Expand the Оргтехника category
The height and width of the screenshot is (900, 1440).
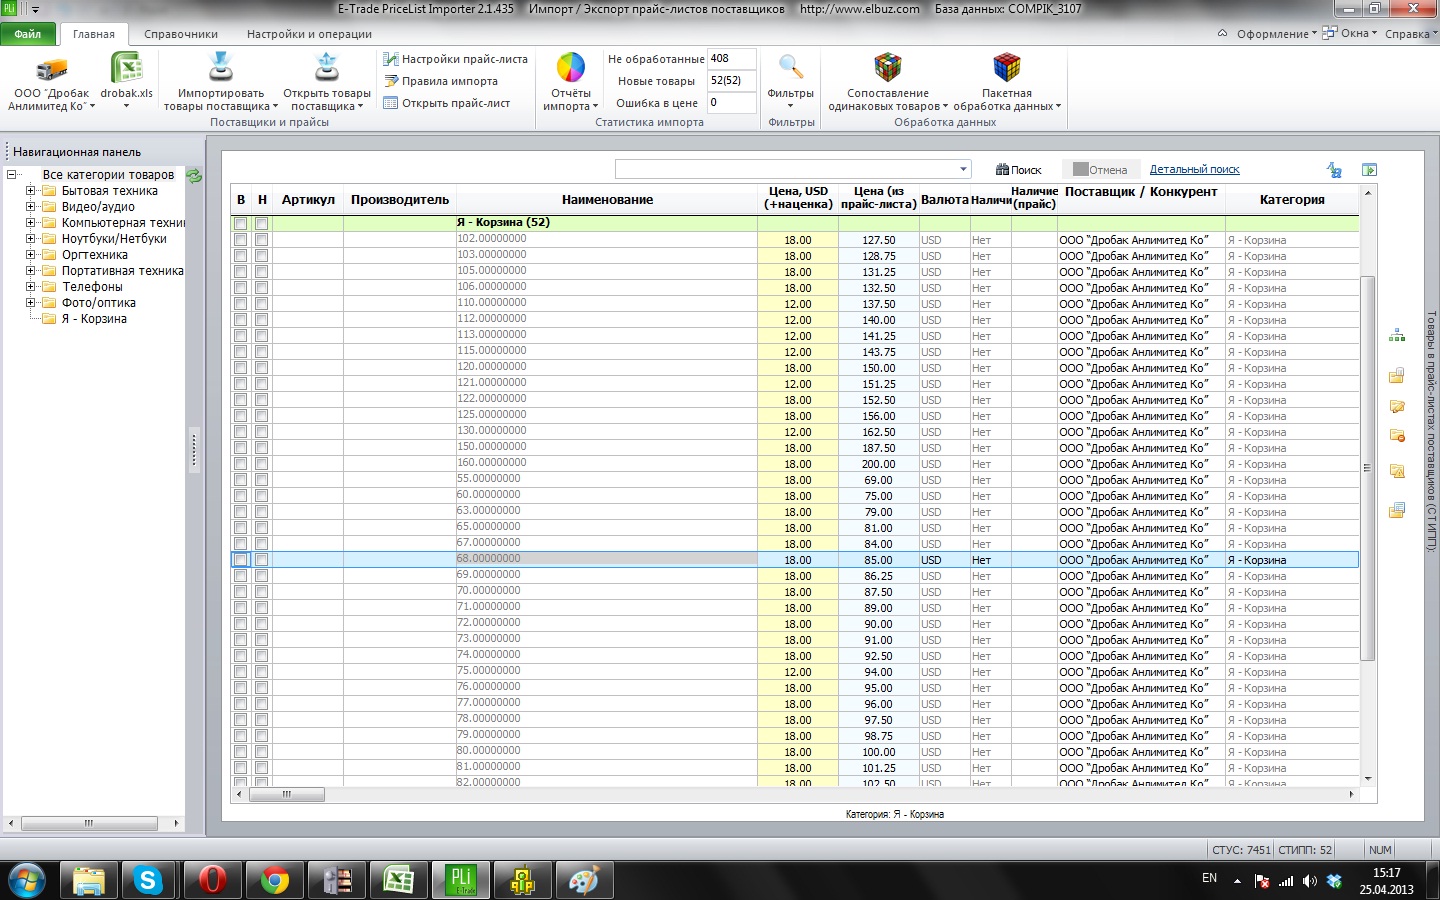point(30,255)
